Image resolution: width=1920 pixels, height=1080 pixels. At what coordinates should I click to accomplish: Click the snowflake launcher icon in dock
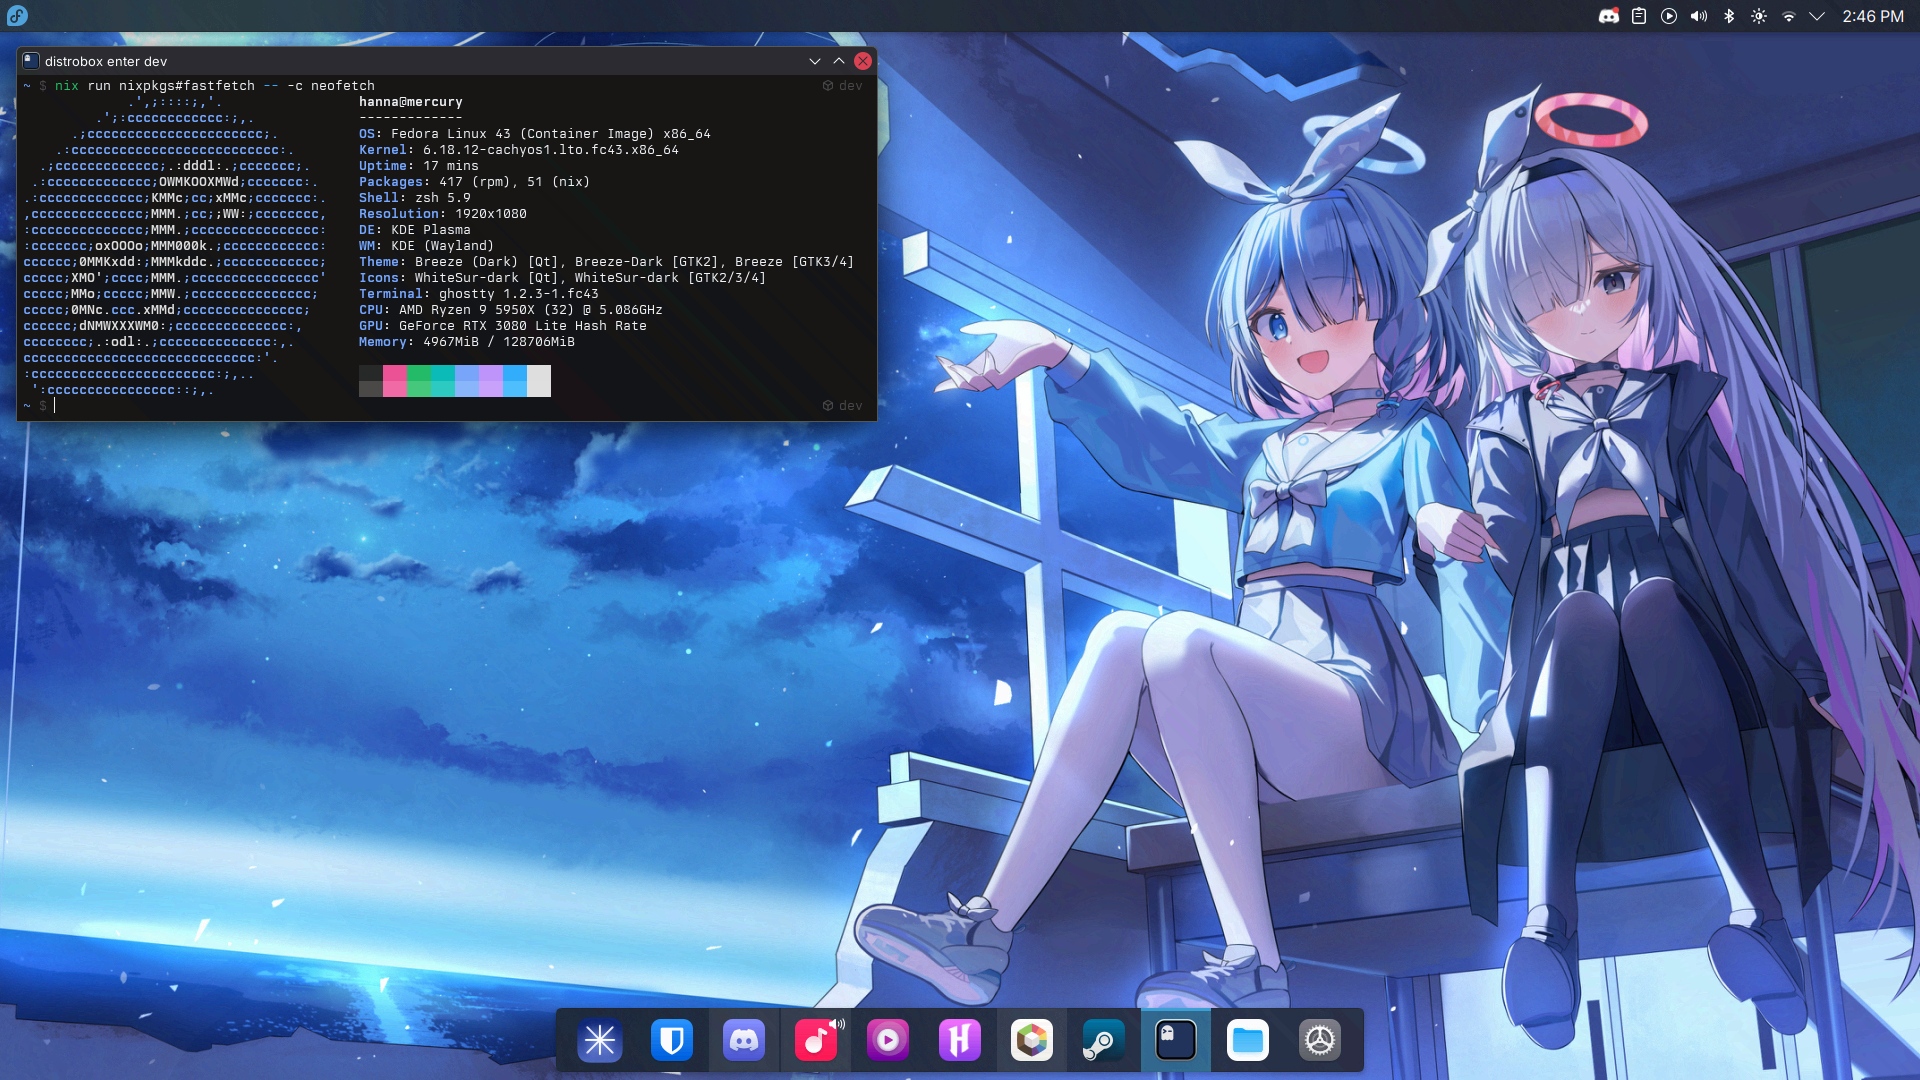click(600, 1040)
